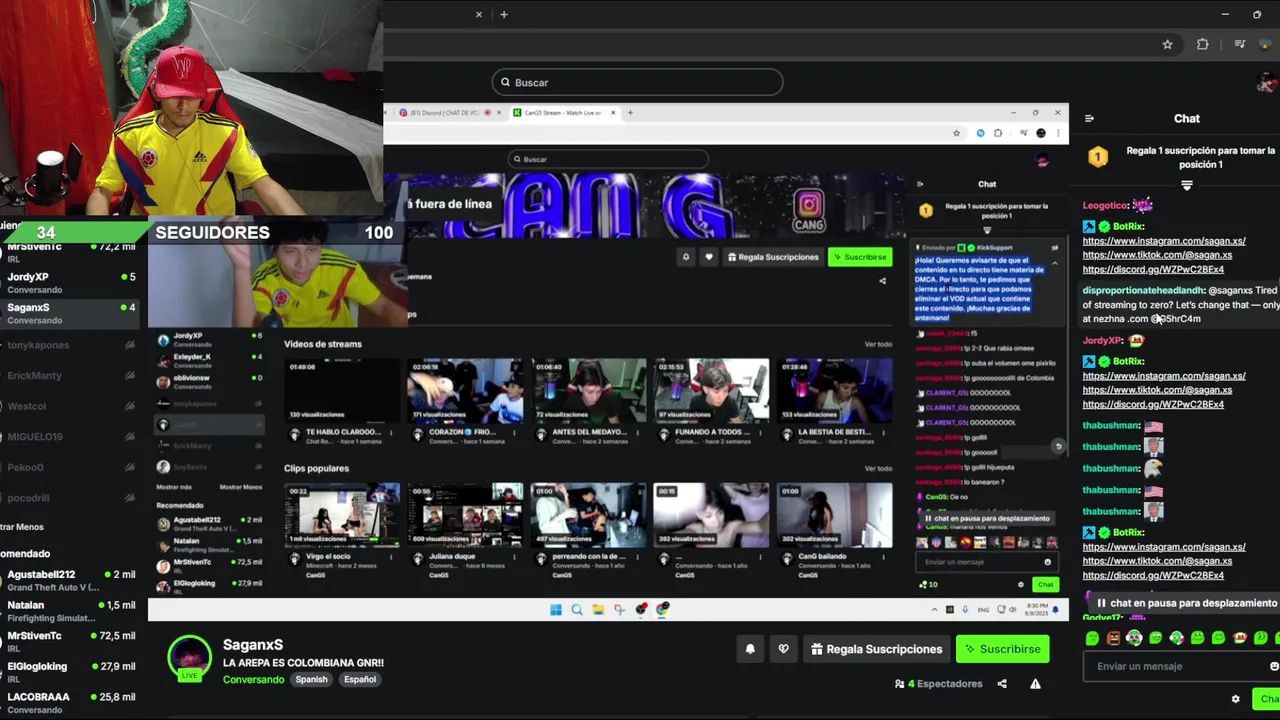The height and width of the screenshot is (720, 1280).
Task: Open the emoji picker in SaganxS message box
Action: click(1273, 666)
